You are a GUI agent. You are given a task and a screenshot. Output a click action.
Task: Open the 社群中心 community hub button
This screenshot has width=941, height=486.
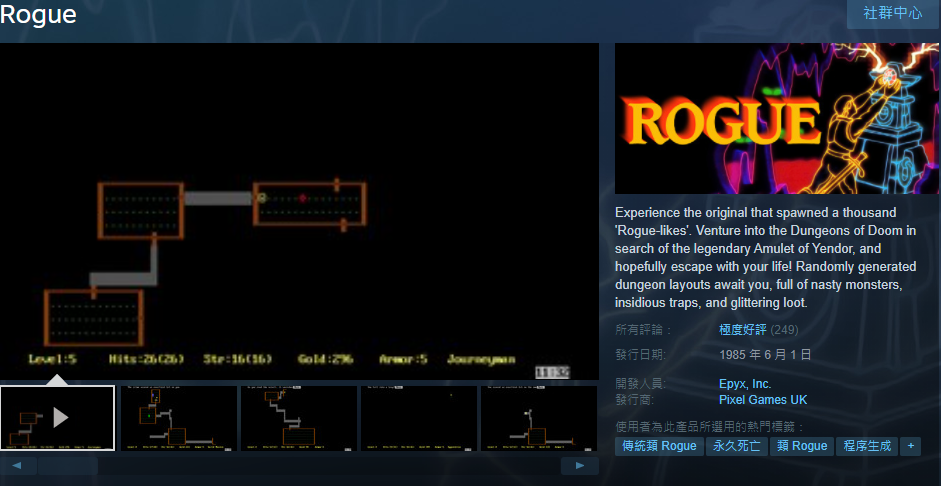(x=893, y=13)
